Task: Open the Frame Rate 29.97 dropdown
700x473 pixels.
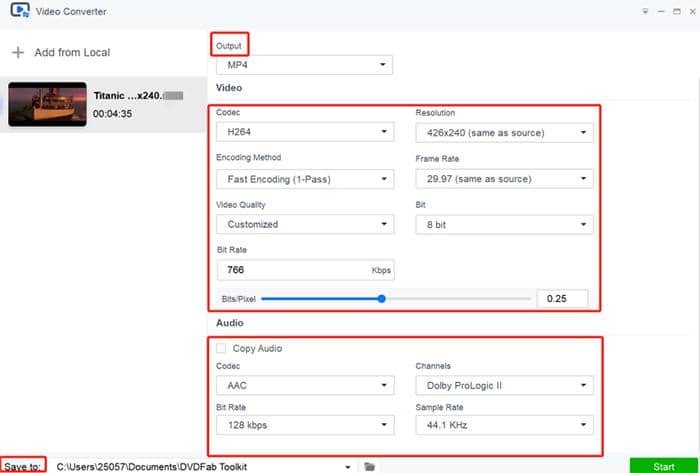Action: [504, 179]
